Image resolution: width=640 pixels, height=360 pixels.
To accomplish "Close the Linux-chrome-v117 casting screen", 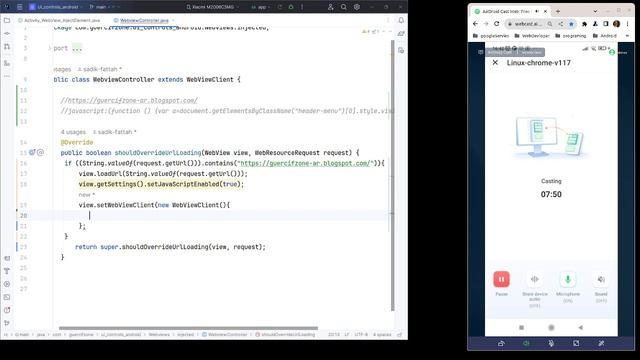I will [495, 62].
